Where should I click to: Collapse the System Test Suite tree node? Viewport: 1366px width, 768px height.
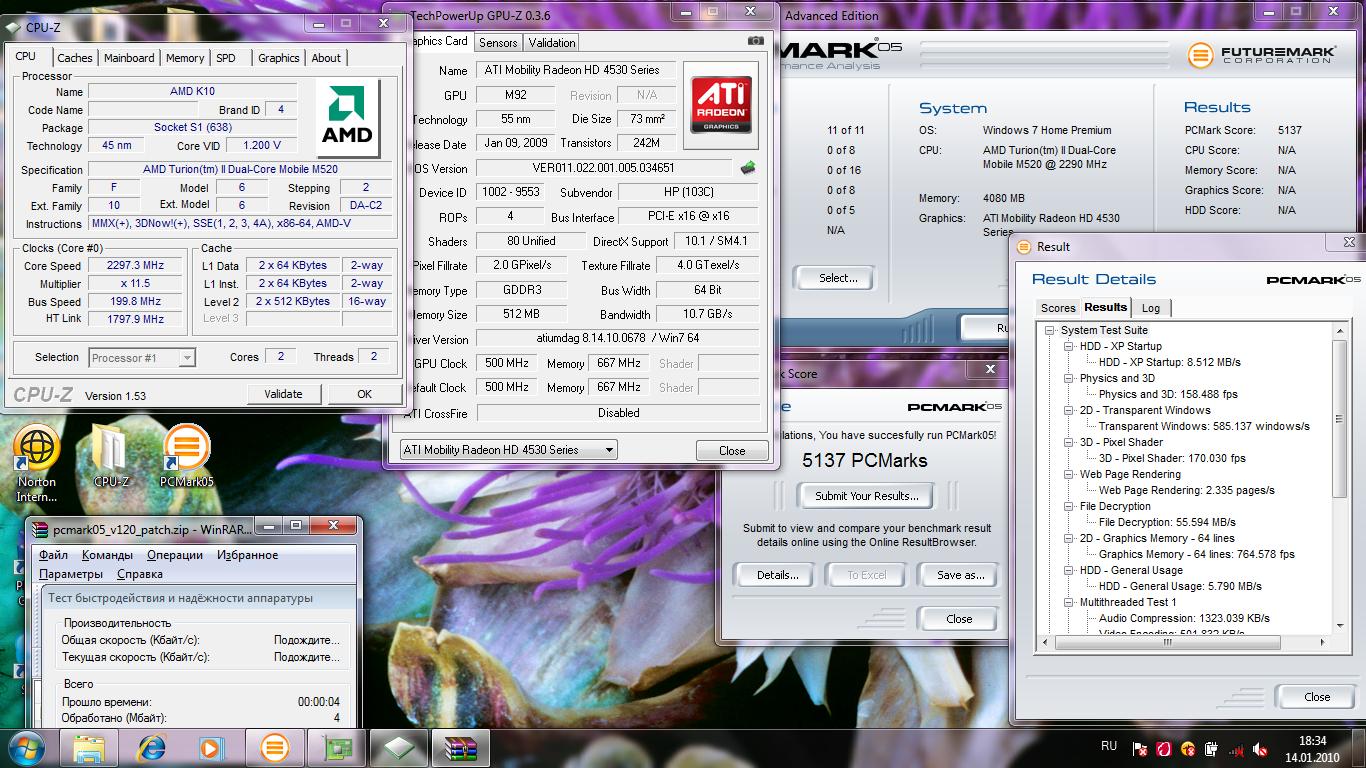1050,330
